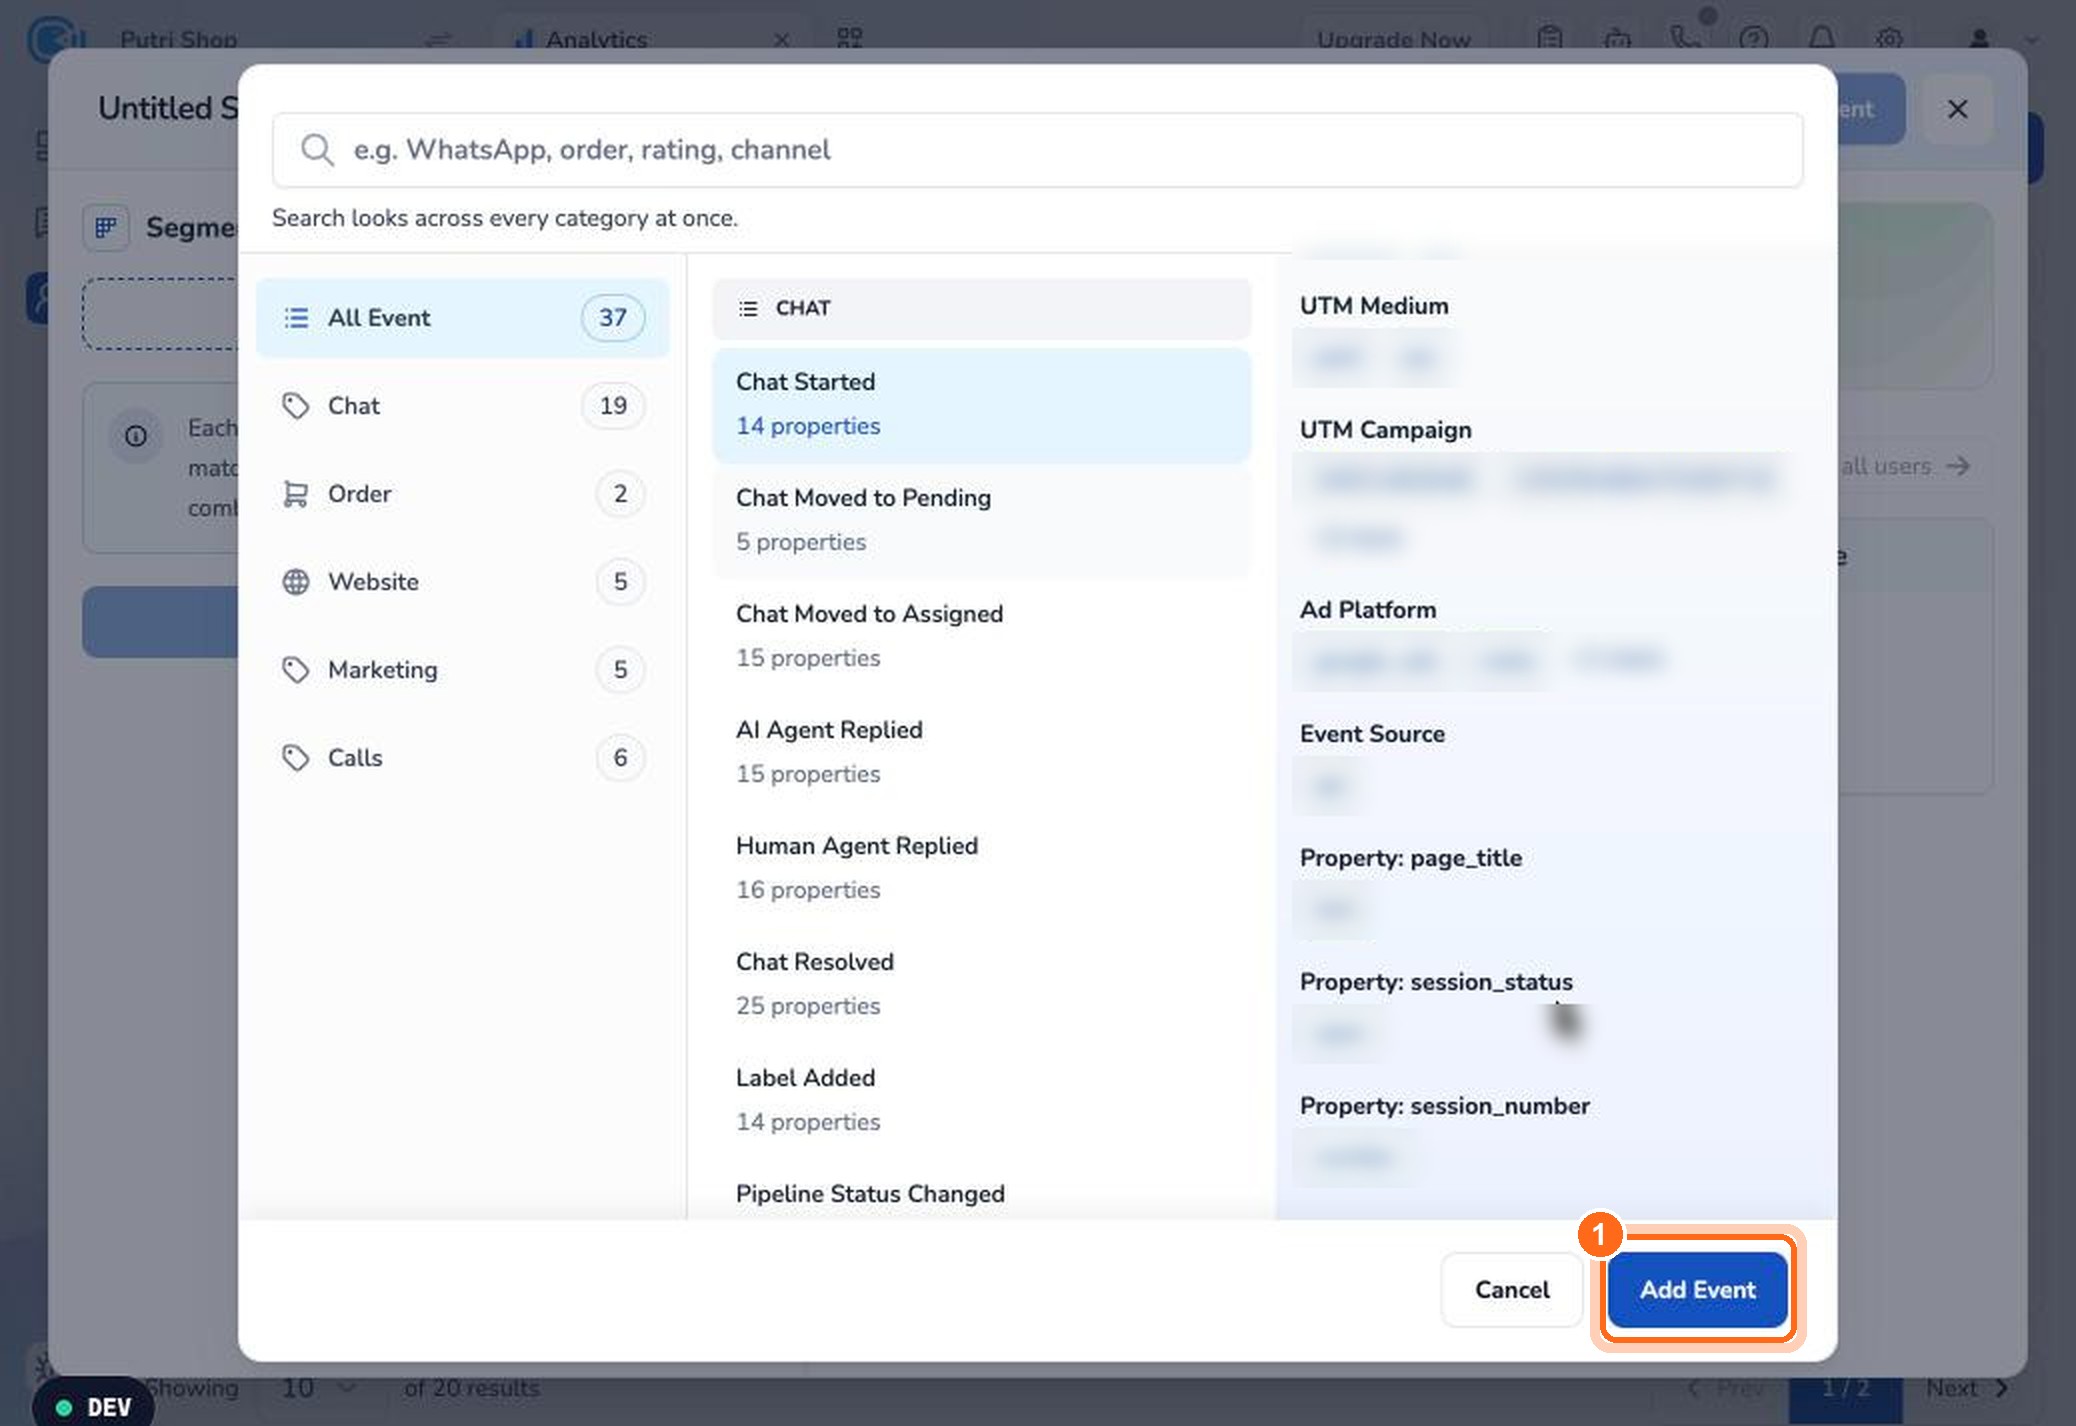Click the Order cart icon
Viewport: 2076px width, 1426px height.
295,494
